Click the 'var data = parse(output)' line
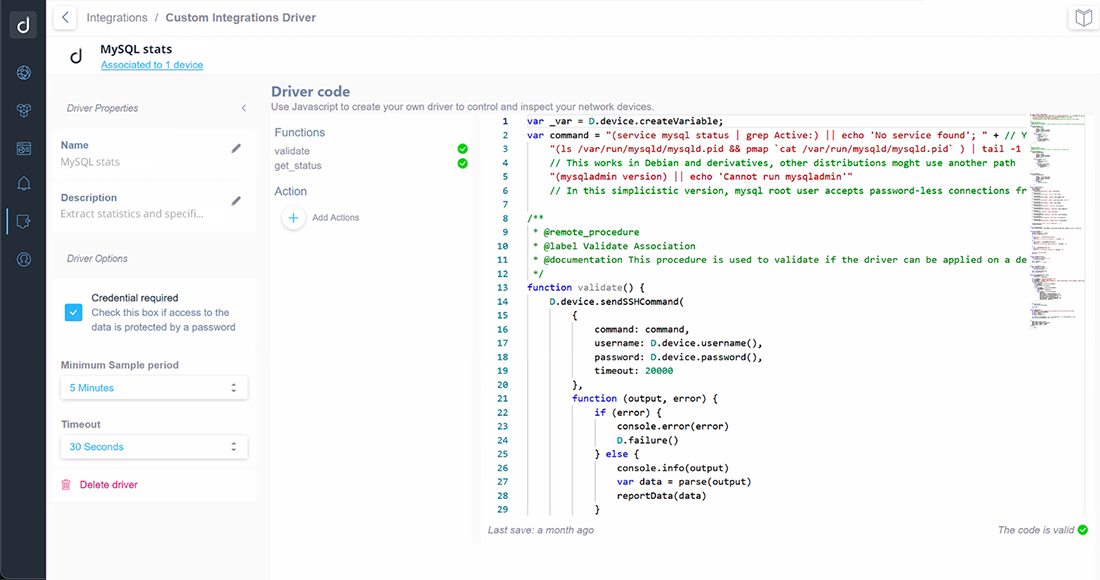1100x580 pixels. tap(684, 482)
